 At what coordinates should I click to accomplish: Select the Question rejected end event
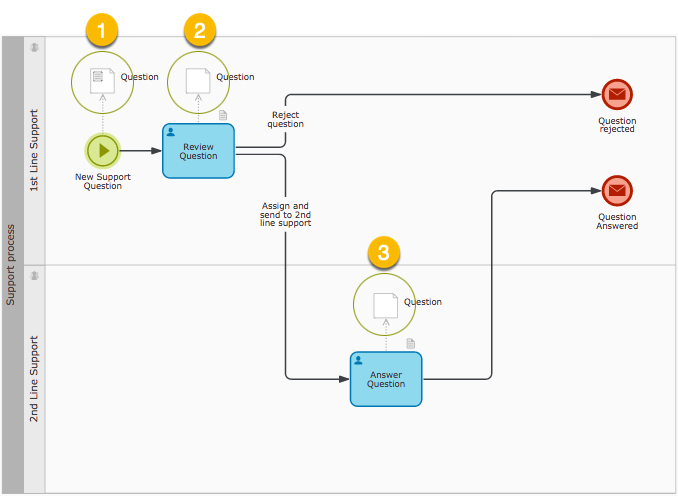(617, 95)
